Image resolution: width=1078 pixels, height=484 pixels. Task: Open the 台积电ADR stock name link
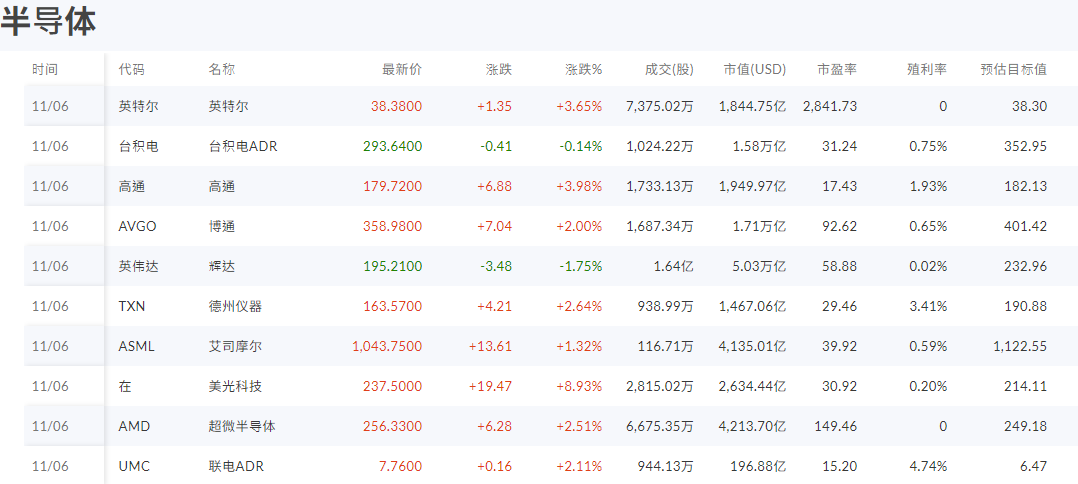(x=243, y=146)
